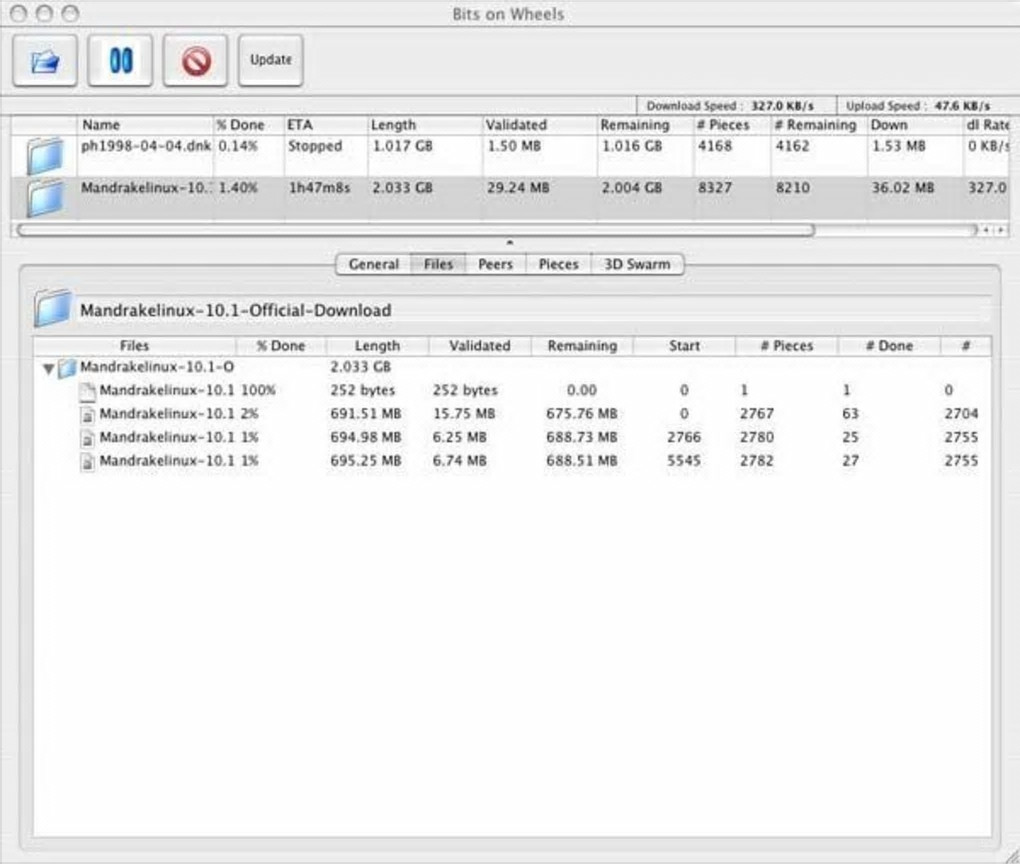
Task: Click the 4162 remaining pieces cell
Action: click(x=792, y=146)
